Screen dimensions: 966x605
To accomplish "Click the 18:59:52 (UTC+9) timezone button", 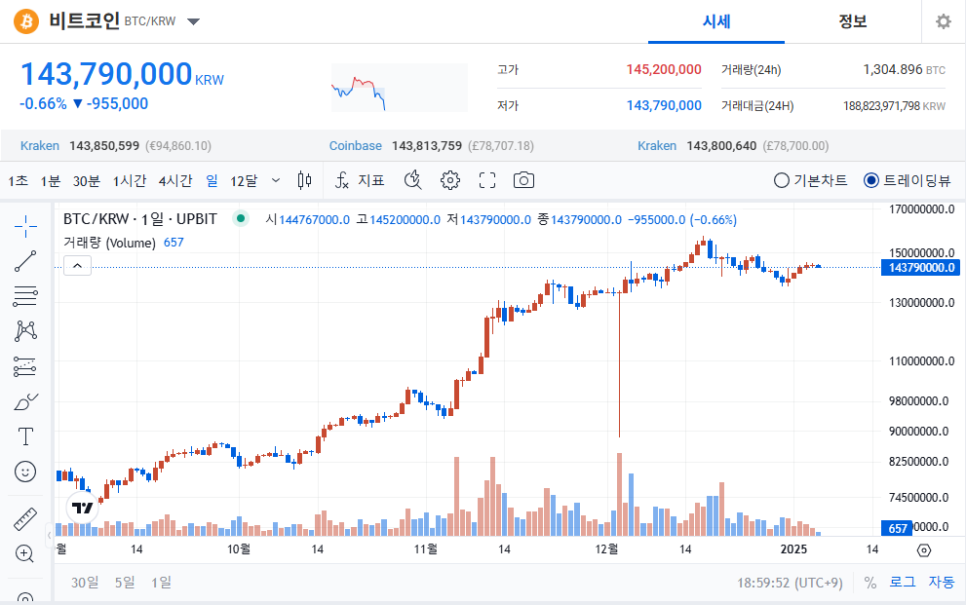I will (790, 583).
